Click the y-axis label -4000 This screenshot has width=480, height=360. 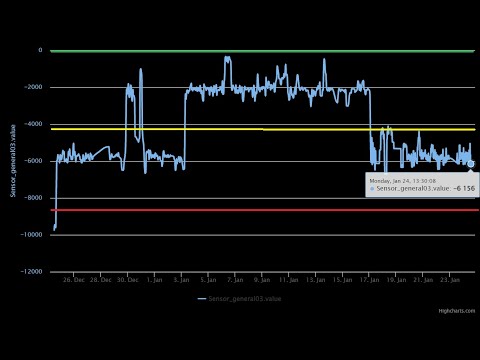[x=33, y=124]
